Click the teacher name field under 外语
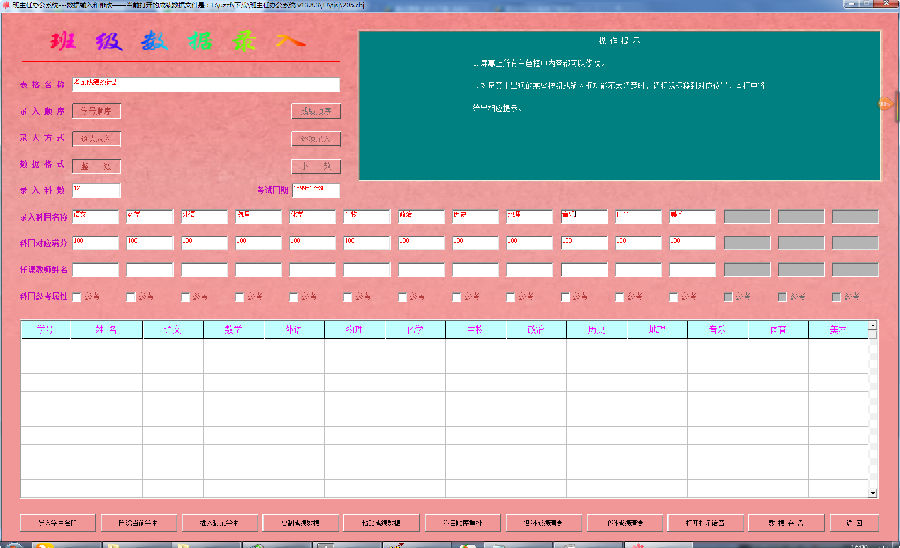Screen dimensions: 900x548 click(x=204, y=270)
